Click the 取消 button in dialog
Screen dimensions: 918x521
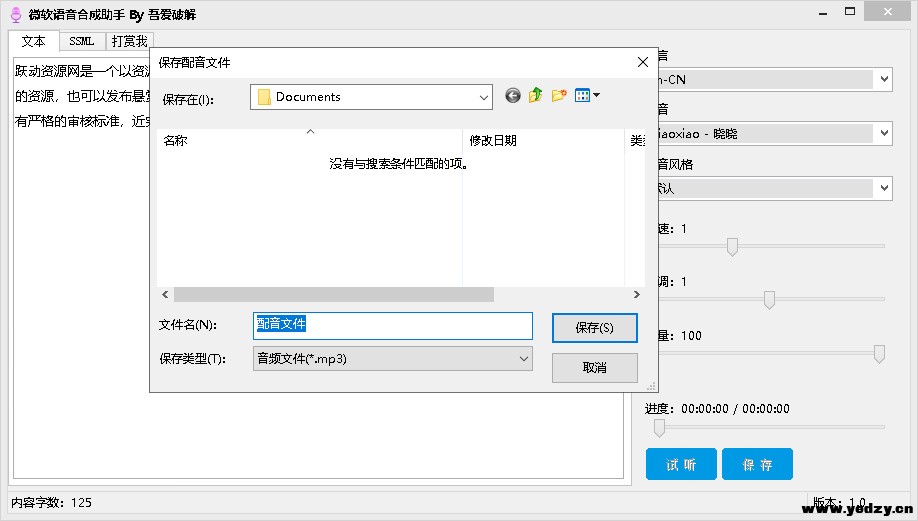coord(594,368)
